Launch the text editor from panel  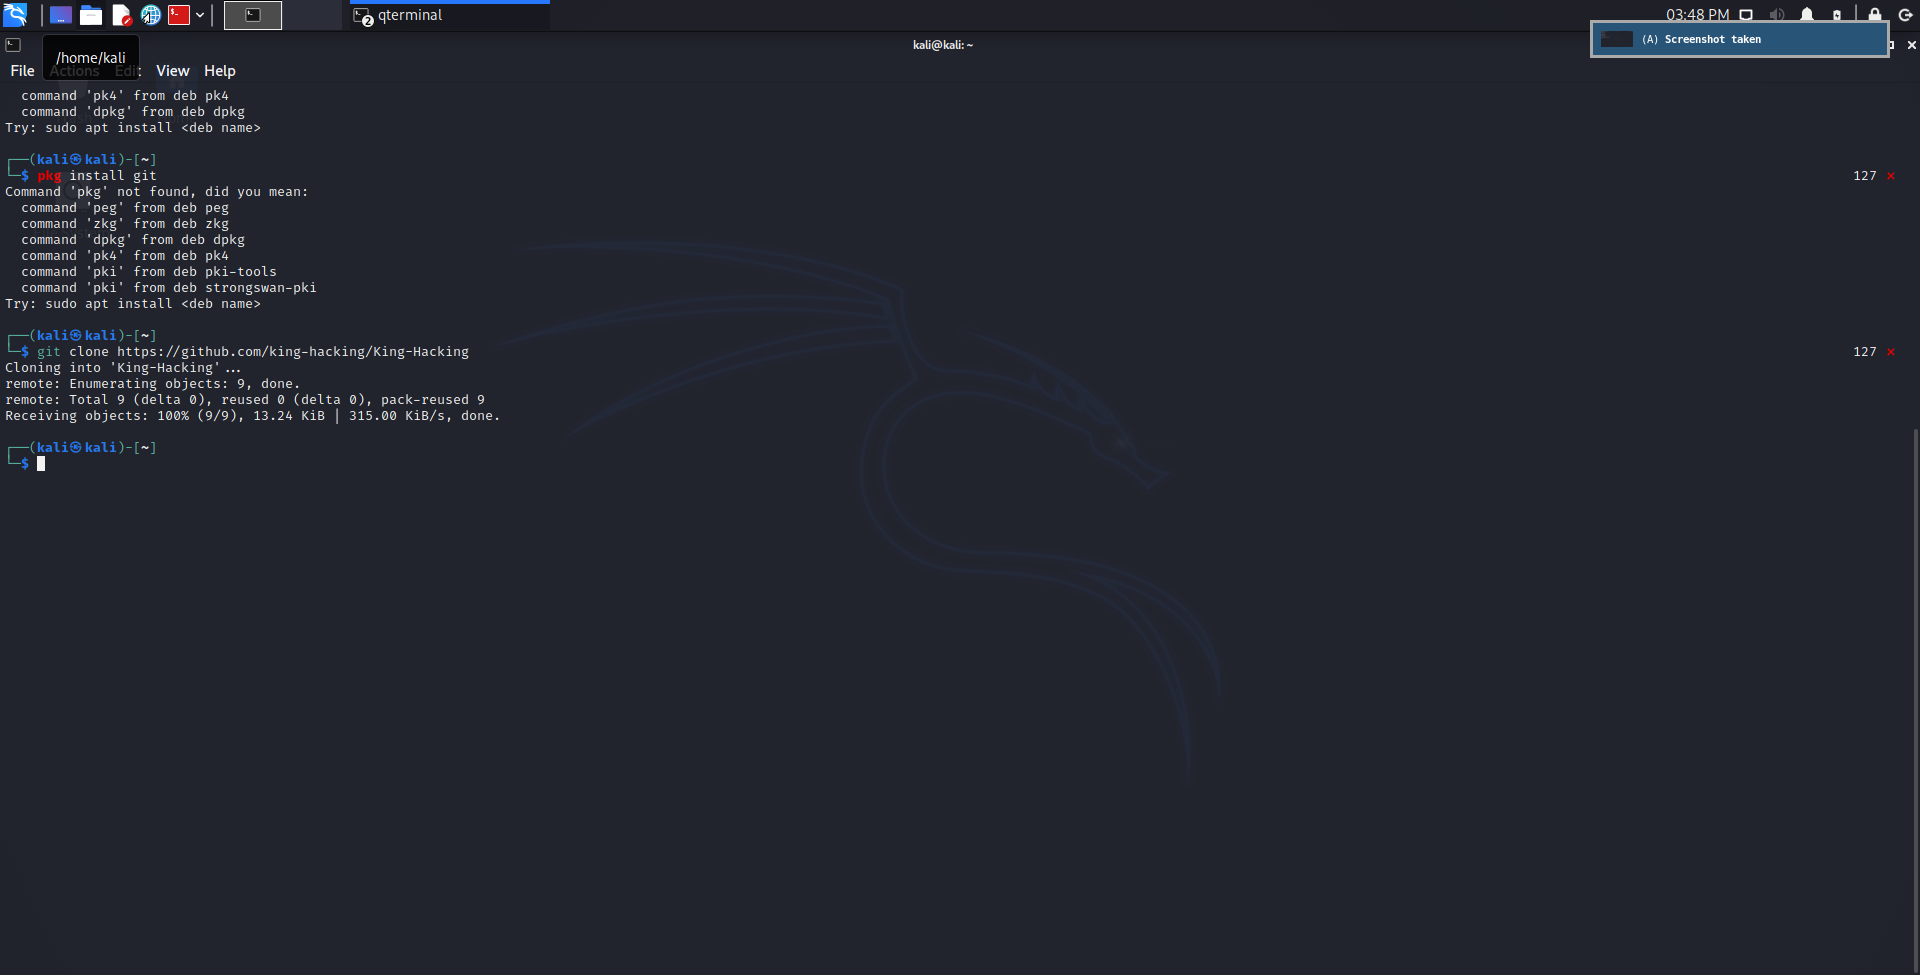(121, 15)
